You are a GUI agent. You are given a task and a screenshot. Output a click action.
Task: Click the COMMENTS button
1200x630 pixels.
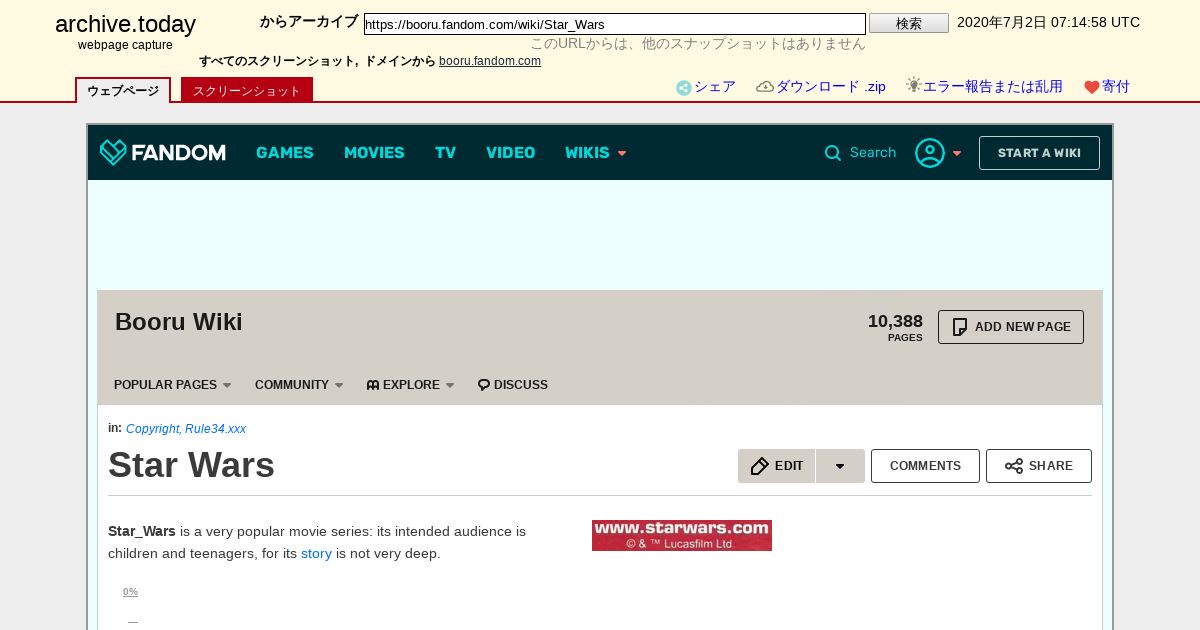(x=925, y=466)
